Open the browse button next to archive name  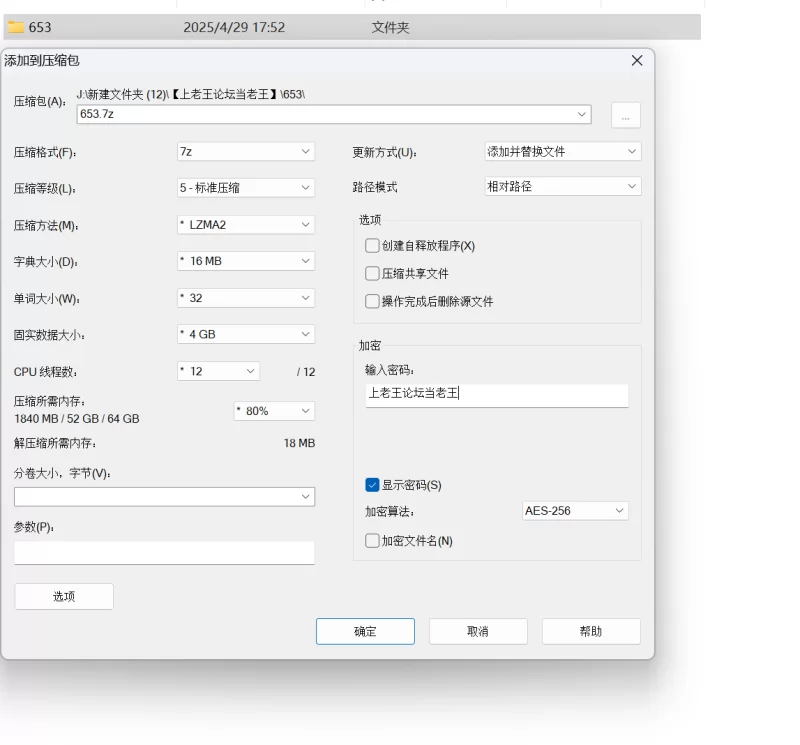(626, 115)
